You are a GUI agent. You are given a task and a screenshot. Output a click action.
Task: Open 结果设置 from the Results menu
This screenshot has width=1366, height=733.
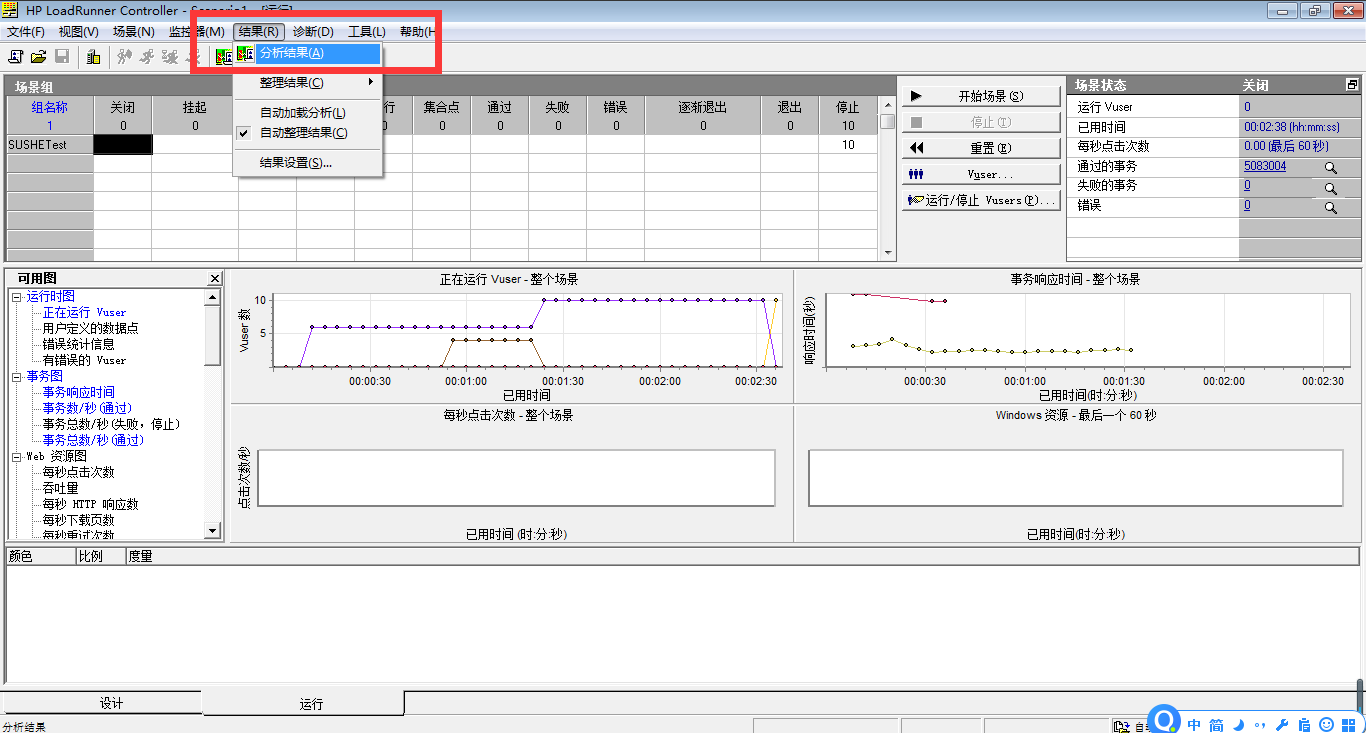pyautogui.click(x=308, y=163)
